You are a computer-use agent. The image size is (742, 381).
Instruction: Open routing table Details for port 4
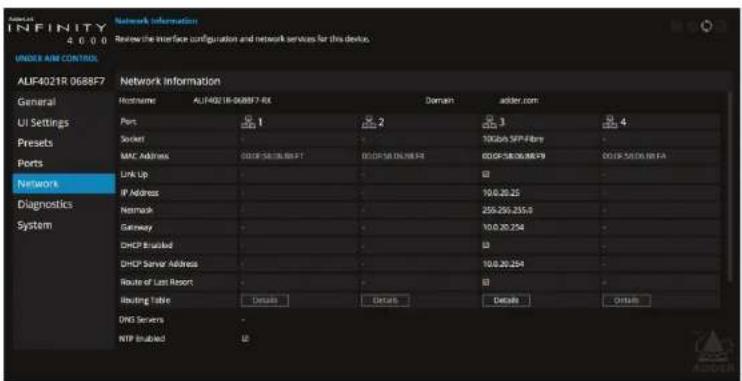point(627,301)
